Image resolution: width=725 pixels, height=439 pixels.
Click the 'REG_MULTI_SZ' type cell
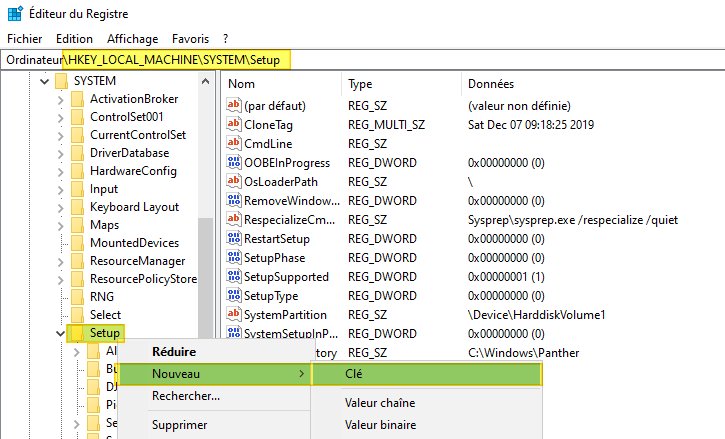coord(387,125)
